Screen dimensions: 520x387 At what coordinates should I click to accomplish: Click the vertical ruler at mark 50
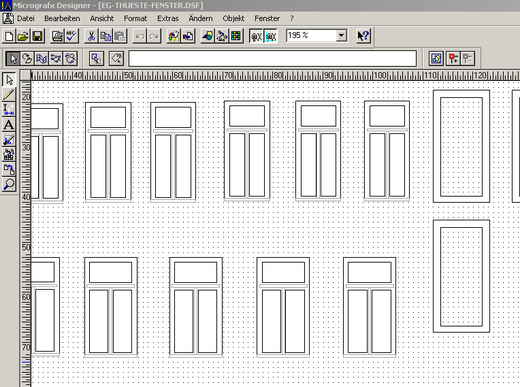(26, 247)
